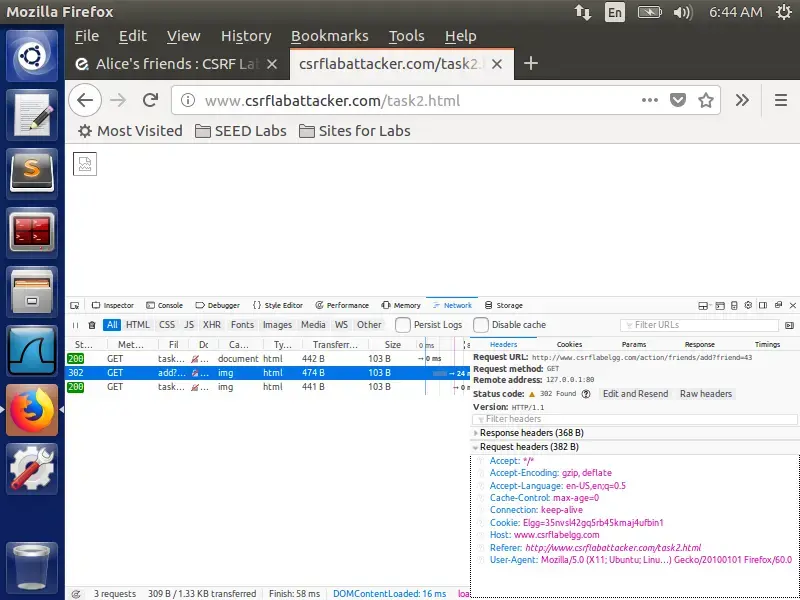Save page to Pocket
The image size is (800, 600).
click(x=678, y=101)
